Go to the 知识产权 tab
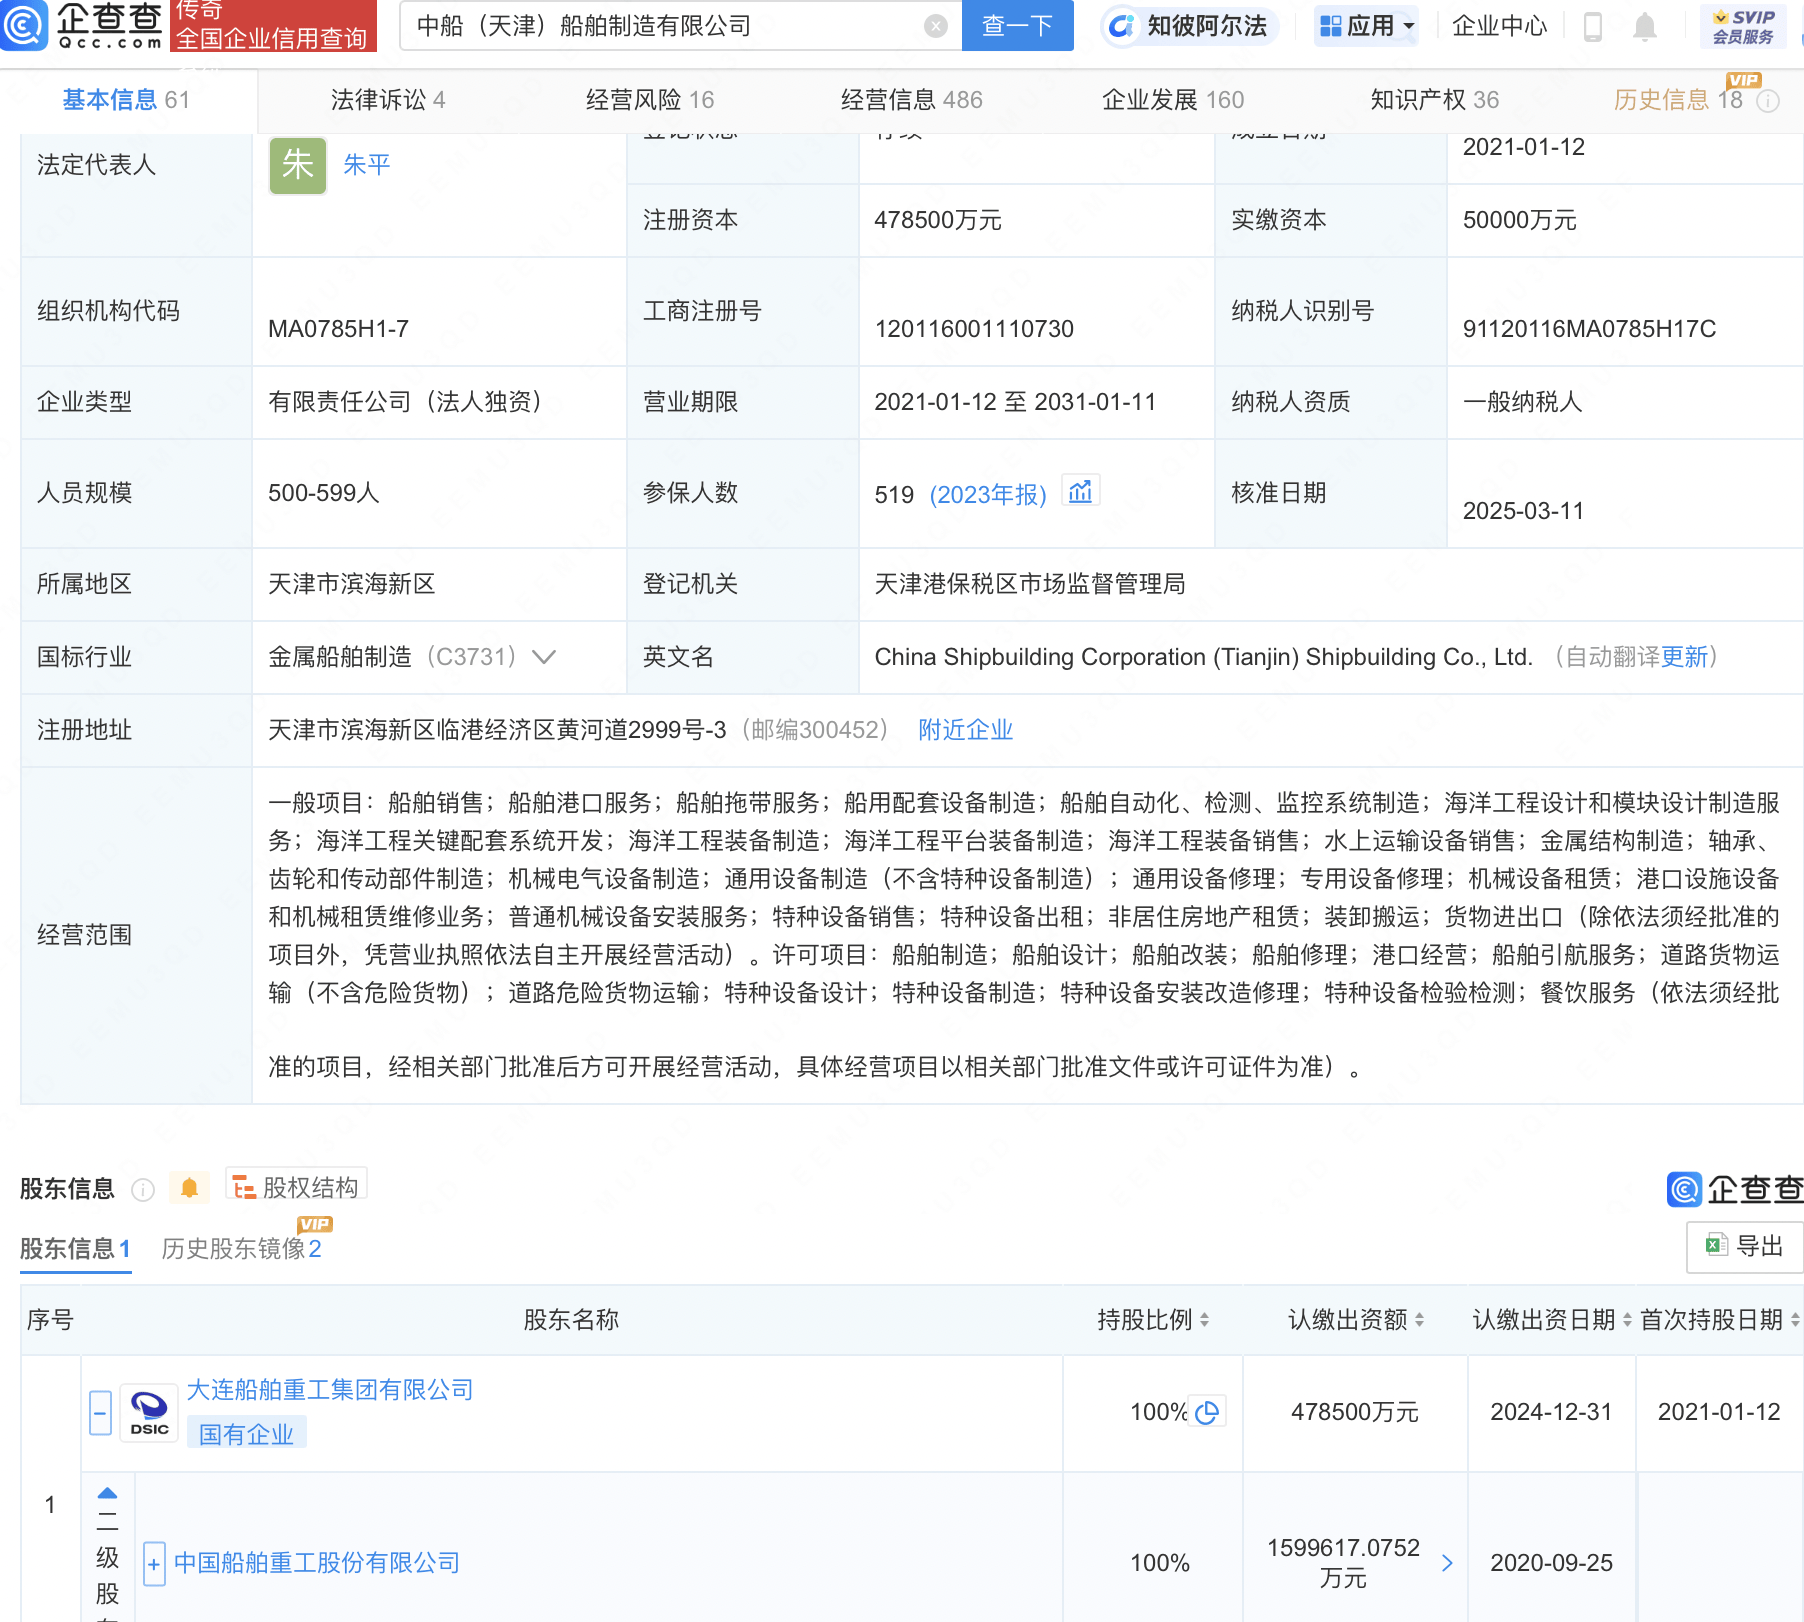The width and height of the screenshot is (1804, 1622). [1435, 100]
